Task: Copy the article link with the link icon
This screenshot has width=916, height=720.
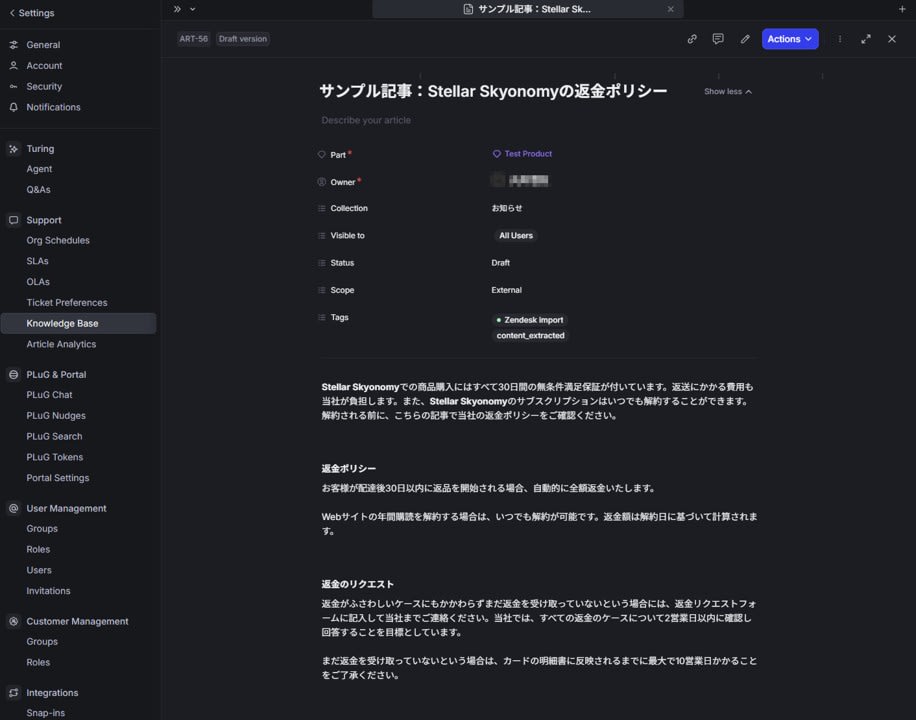Action: click(692, 39)
